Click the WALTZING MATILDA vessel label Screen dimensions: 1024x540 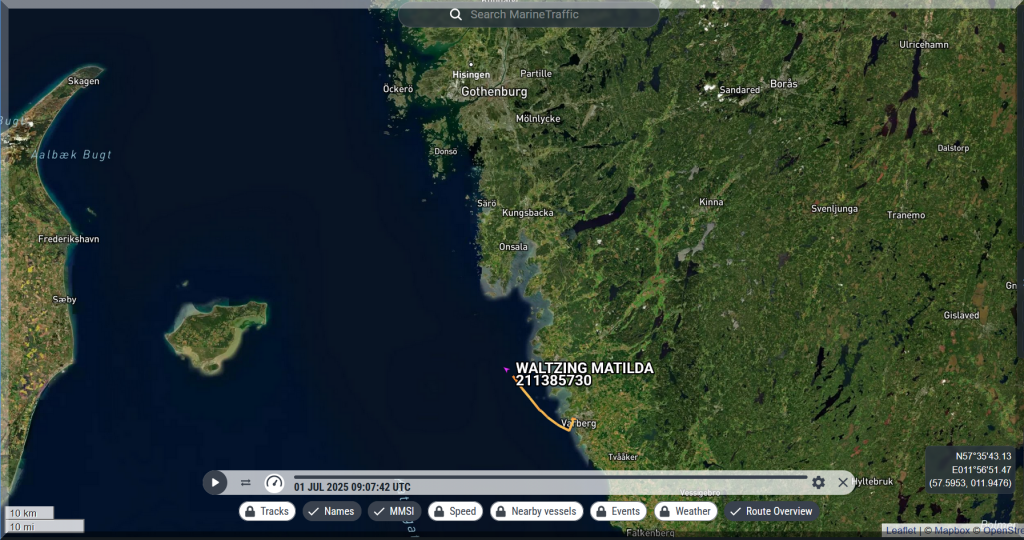click(584, 368)
